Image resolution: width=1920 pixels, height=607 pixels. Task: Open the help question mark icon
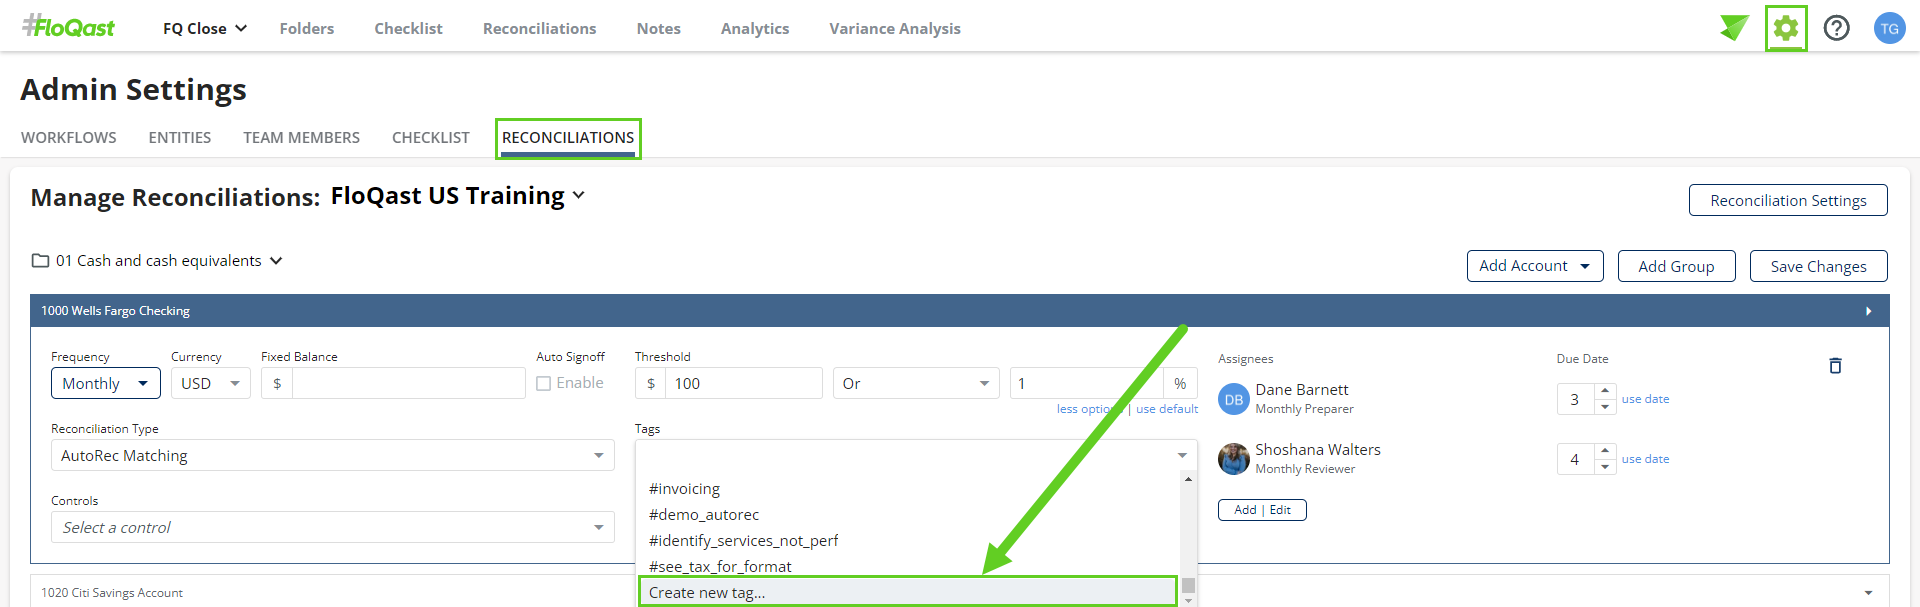[x=1837, y=28]
